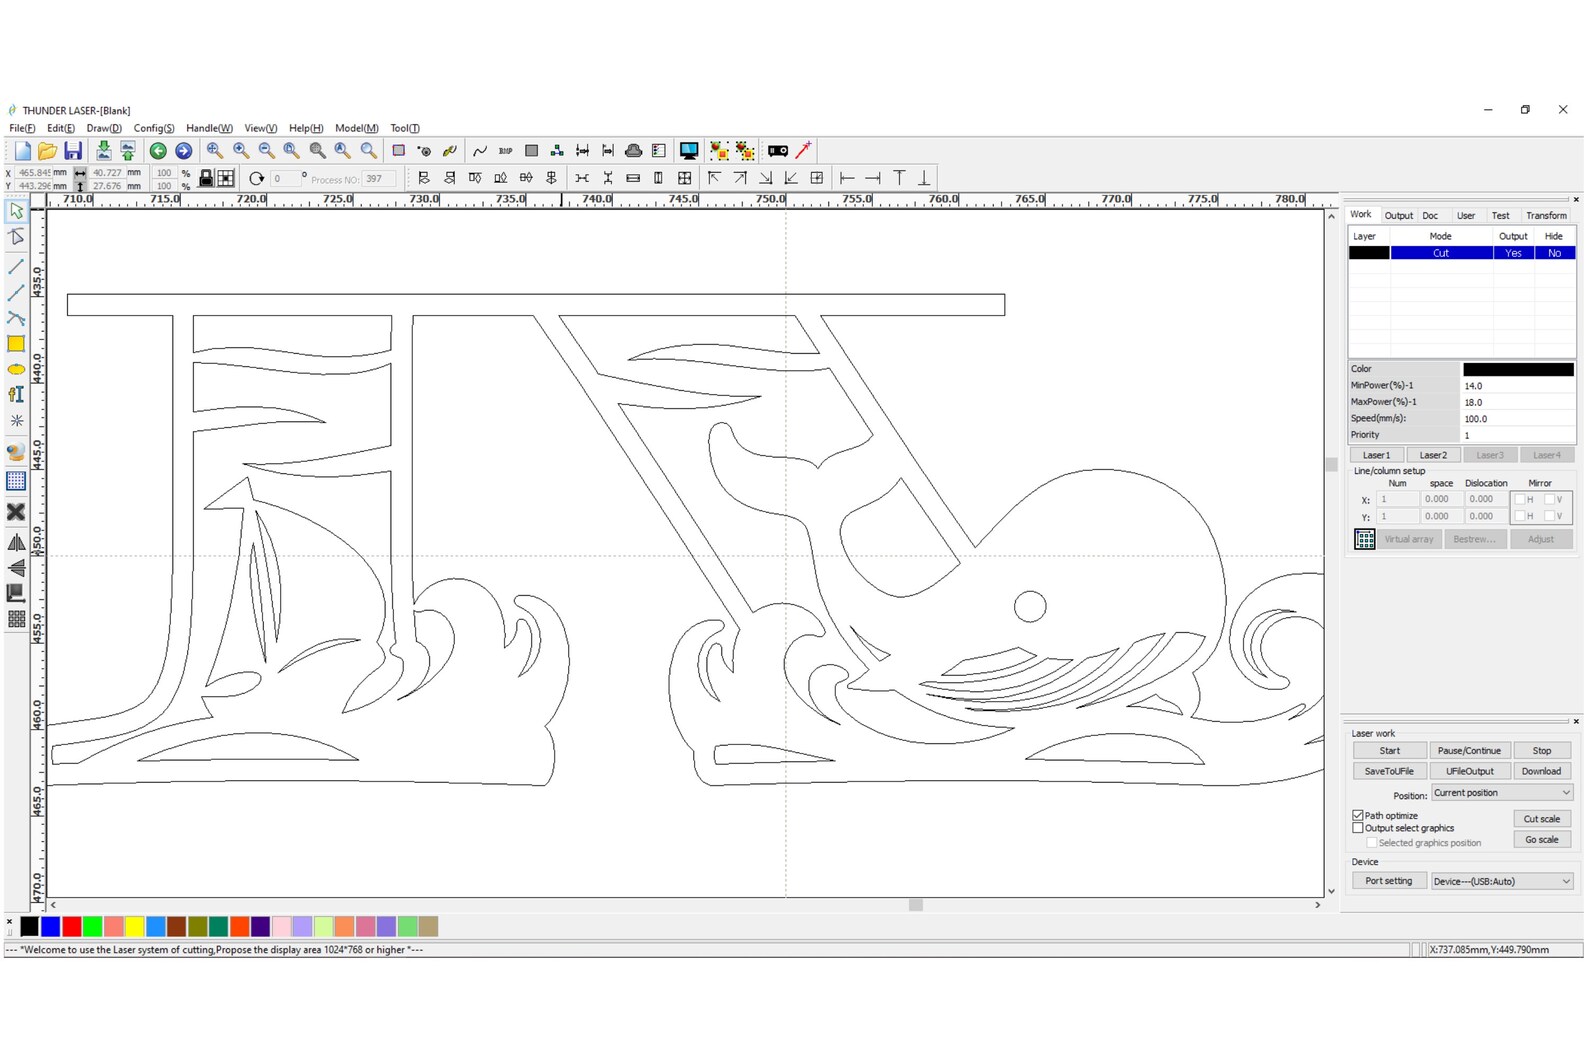
Task: Click the Start laser work button
Action: tap(1390, 751)
